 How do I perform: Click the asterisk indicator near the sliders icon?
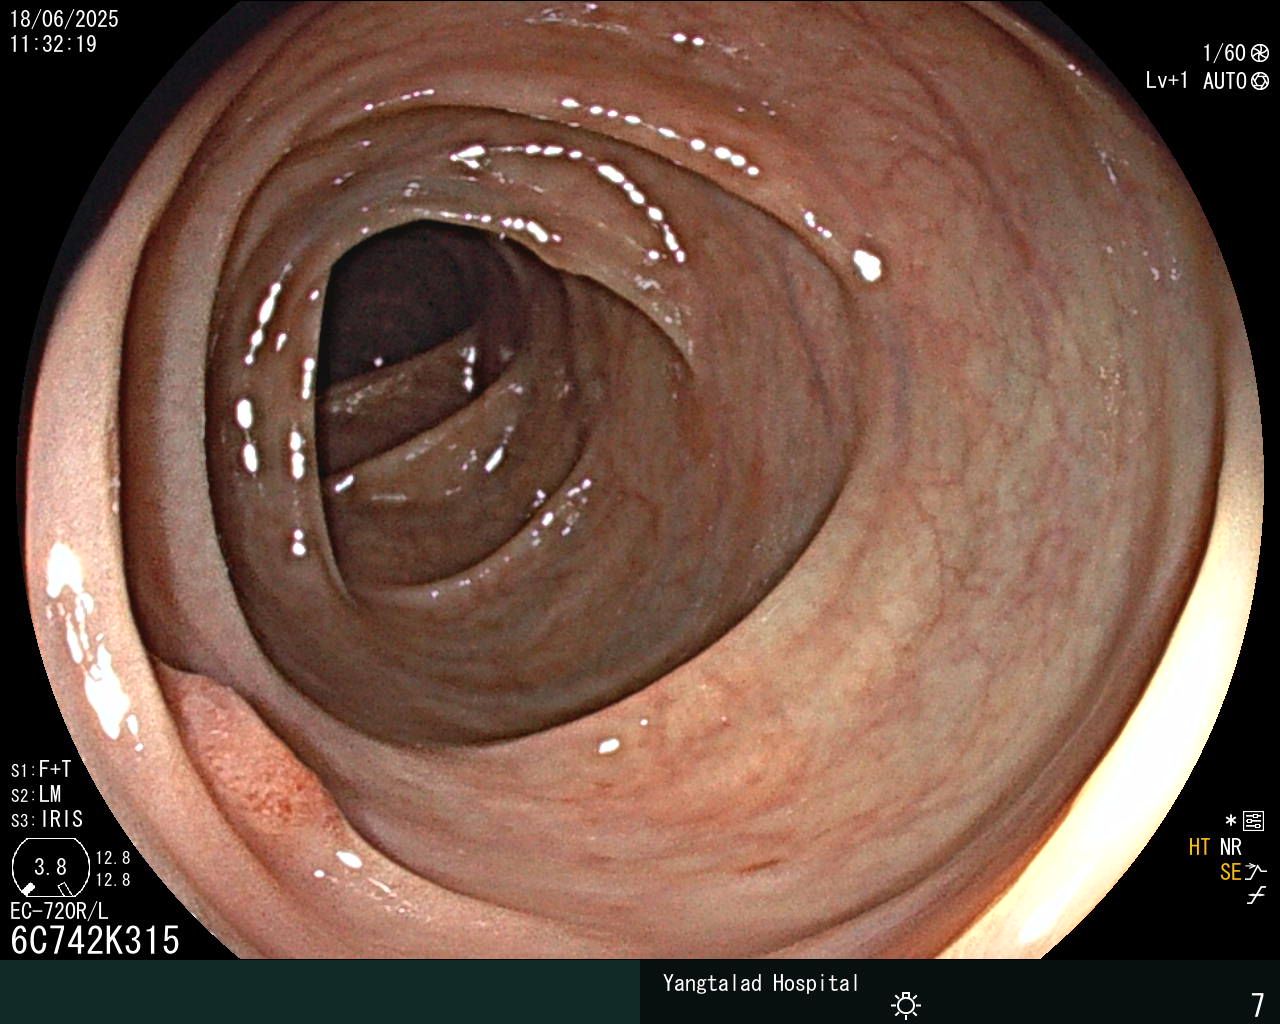coord(1231,821)
